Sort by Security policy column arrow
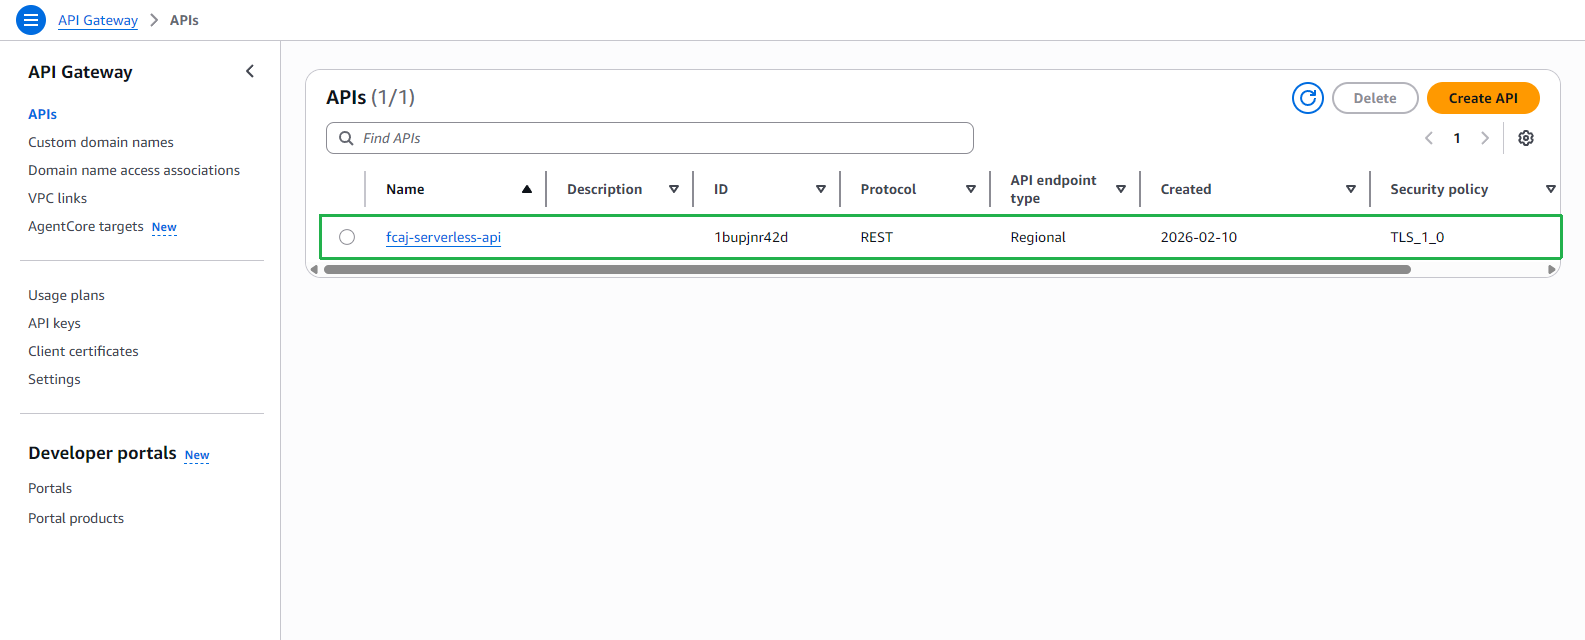The image size is (1585, 640). click(x=1551, y=189)
